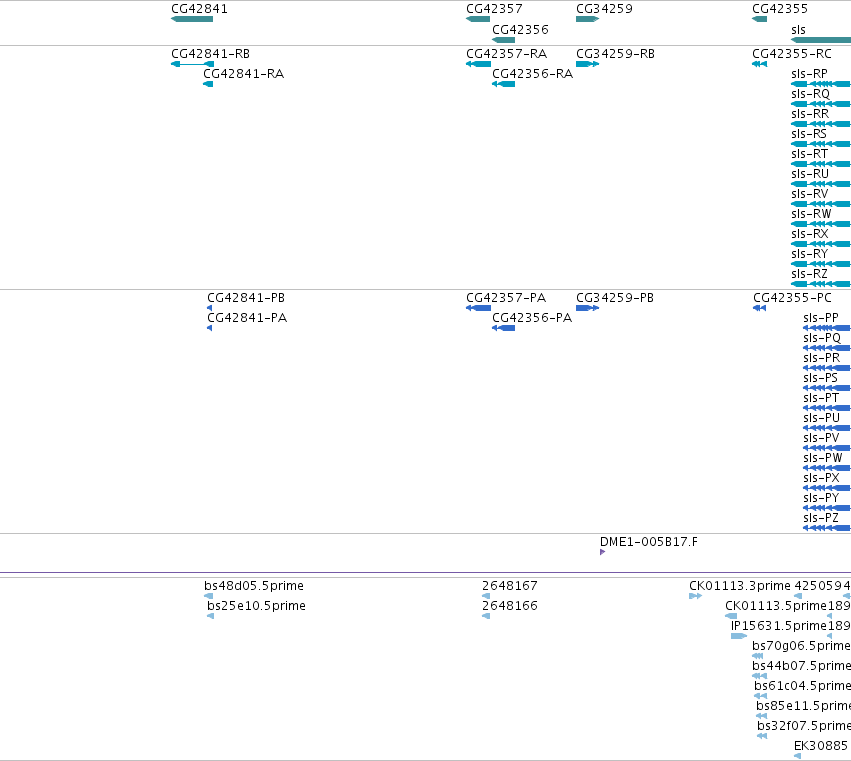Click the 2648167 EST label
Image resolution: width=851 pixels, height=761 pixels.
click(510, 586)
